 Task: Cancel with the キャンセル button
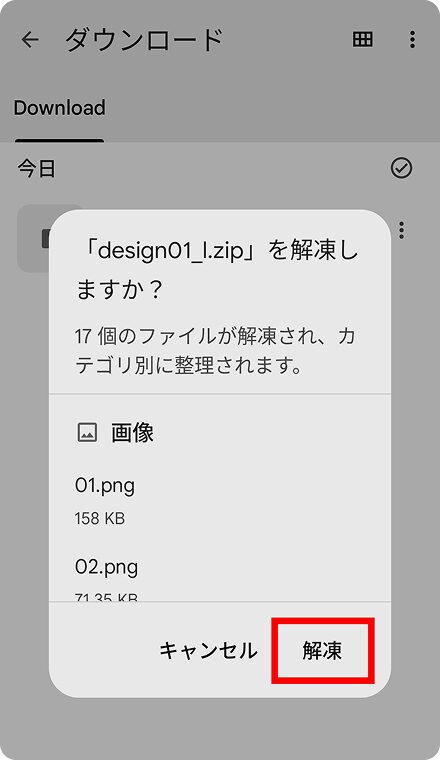(208, 650)
